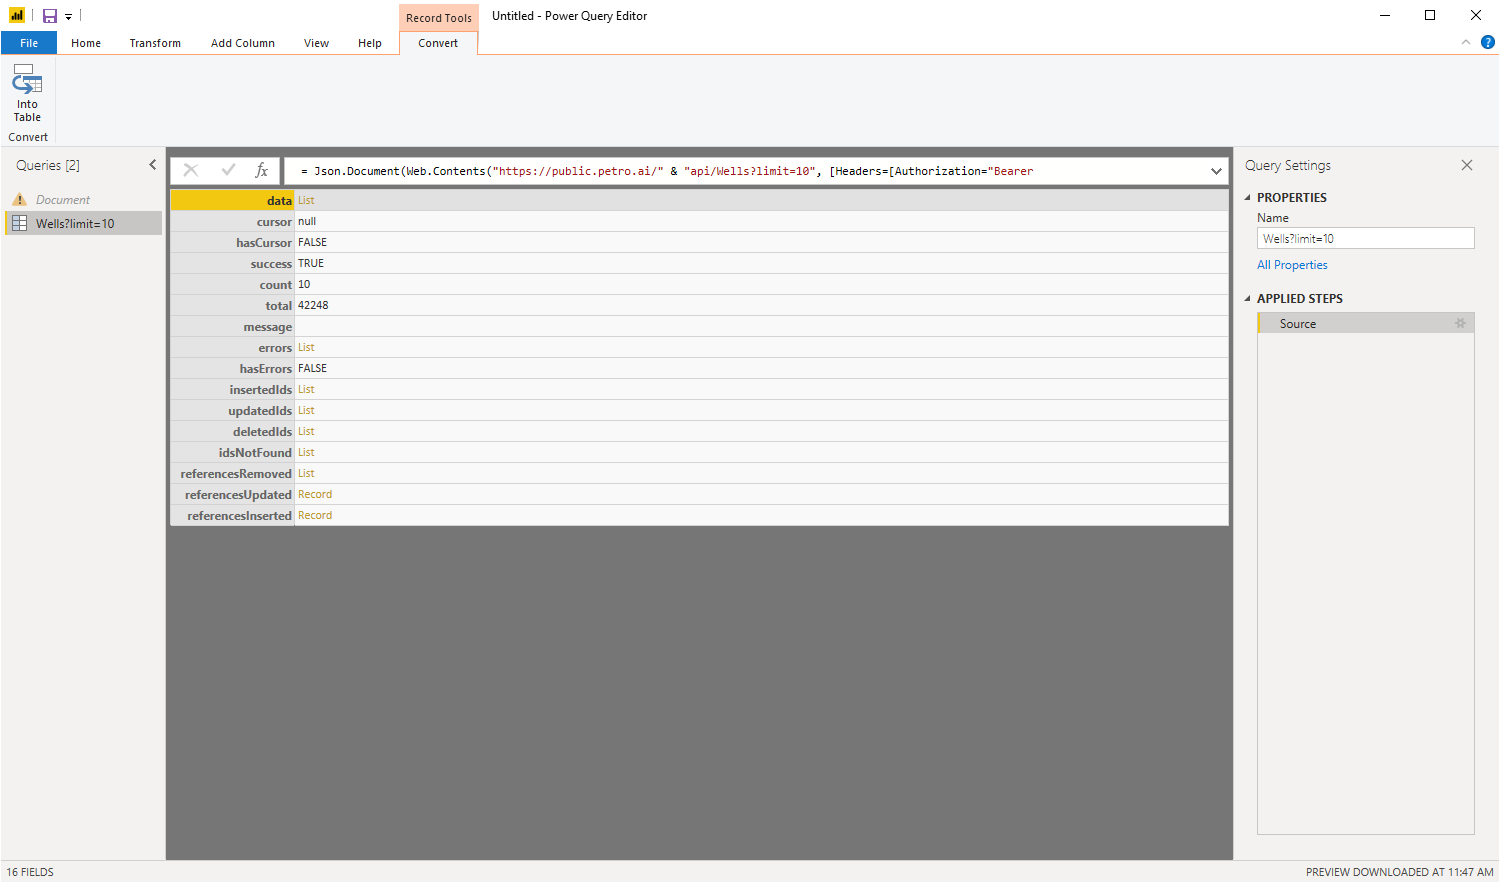Viewport: 1500px width, 883px height.
Task: Close the Query Settings pane
Action: 1466,165
